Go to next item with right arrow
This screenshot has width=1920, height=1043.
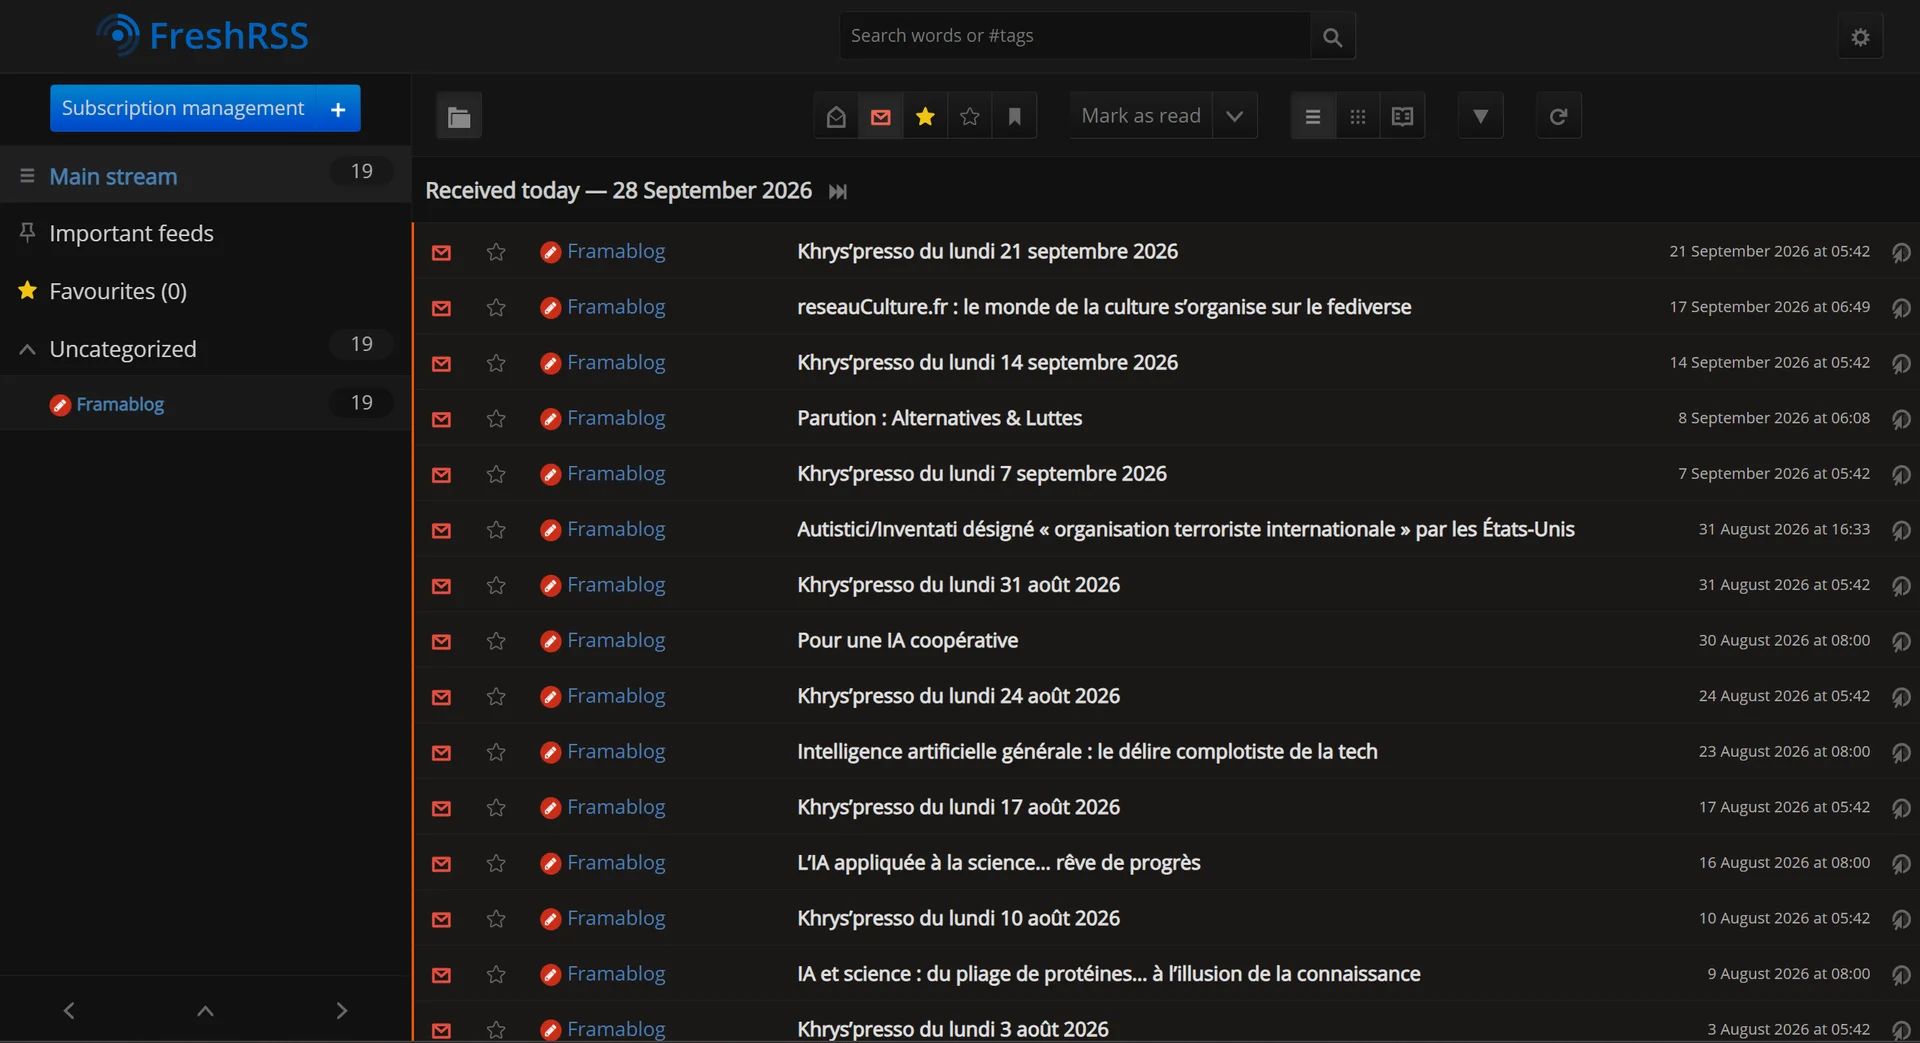(x=341, y=1010)
